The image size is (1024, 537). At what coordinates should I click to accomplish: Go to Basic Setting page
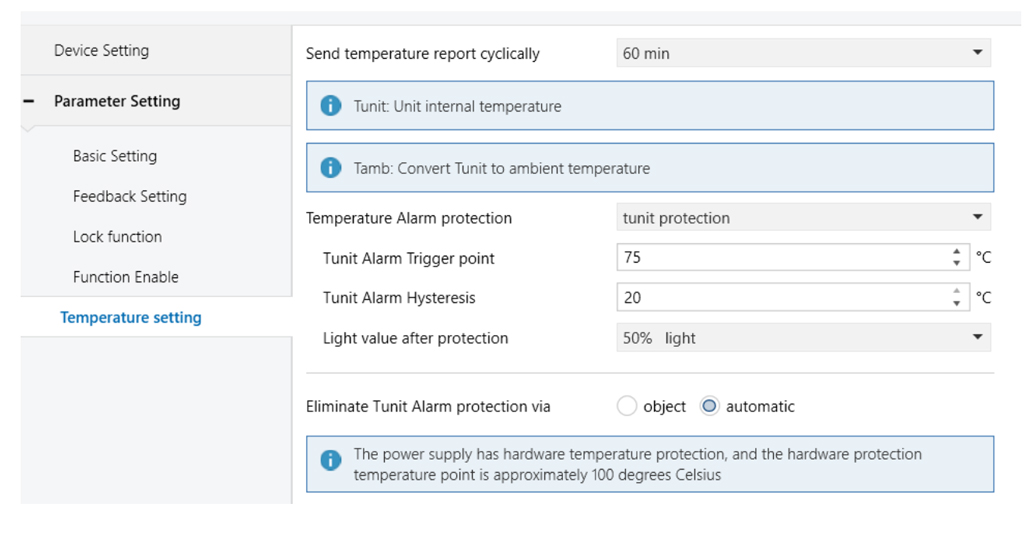[115, 156]
